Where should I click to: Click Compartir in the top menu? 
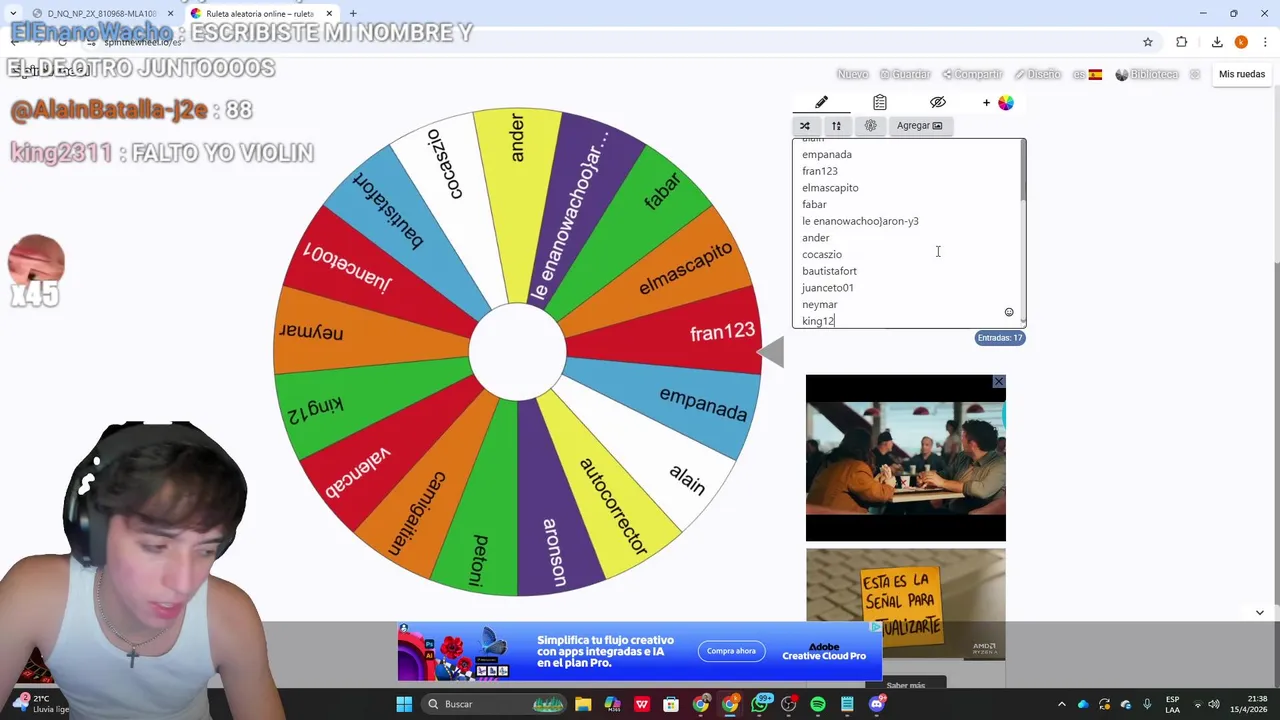tap(972, 74)
